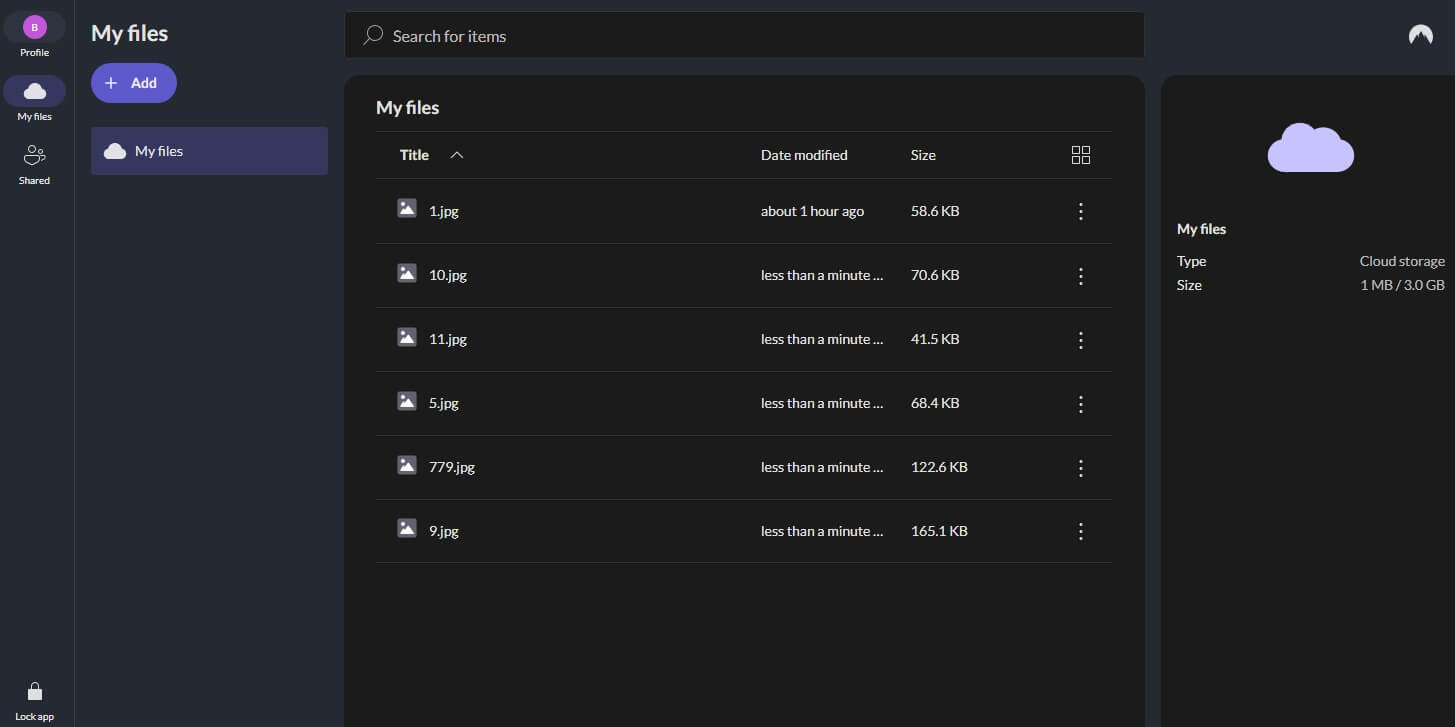Focus the Search for items field

[x=744, y=35]
